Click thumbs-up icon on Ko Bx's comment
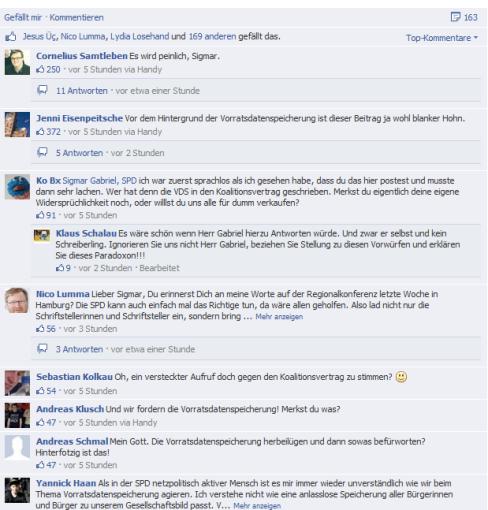The height and width of the screenshot is (510, 488). click(x=40, y=215)
